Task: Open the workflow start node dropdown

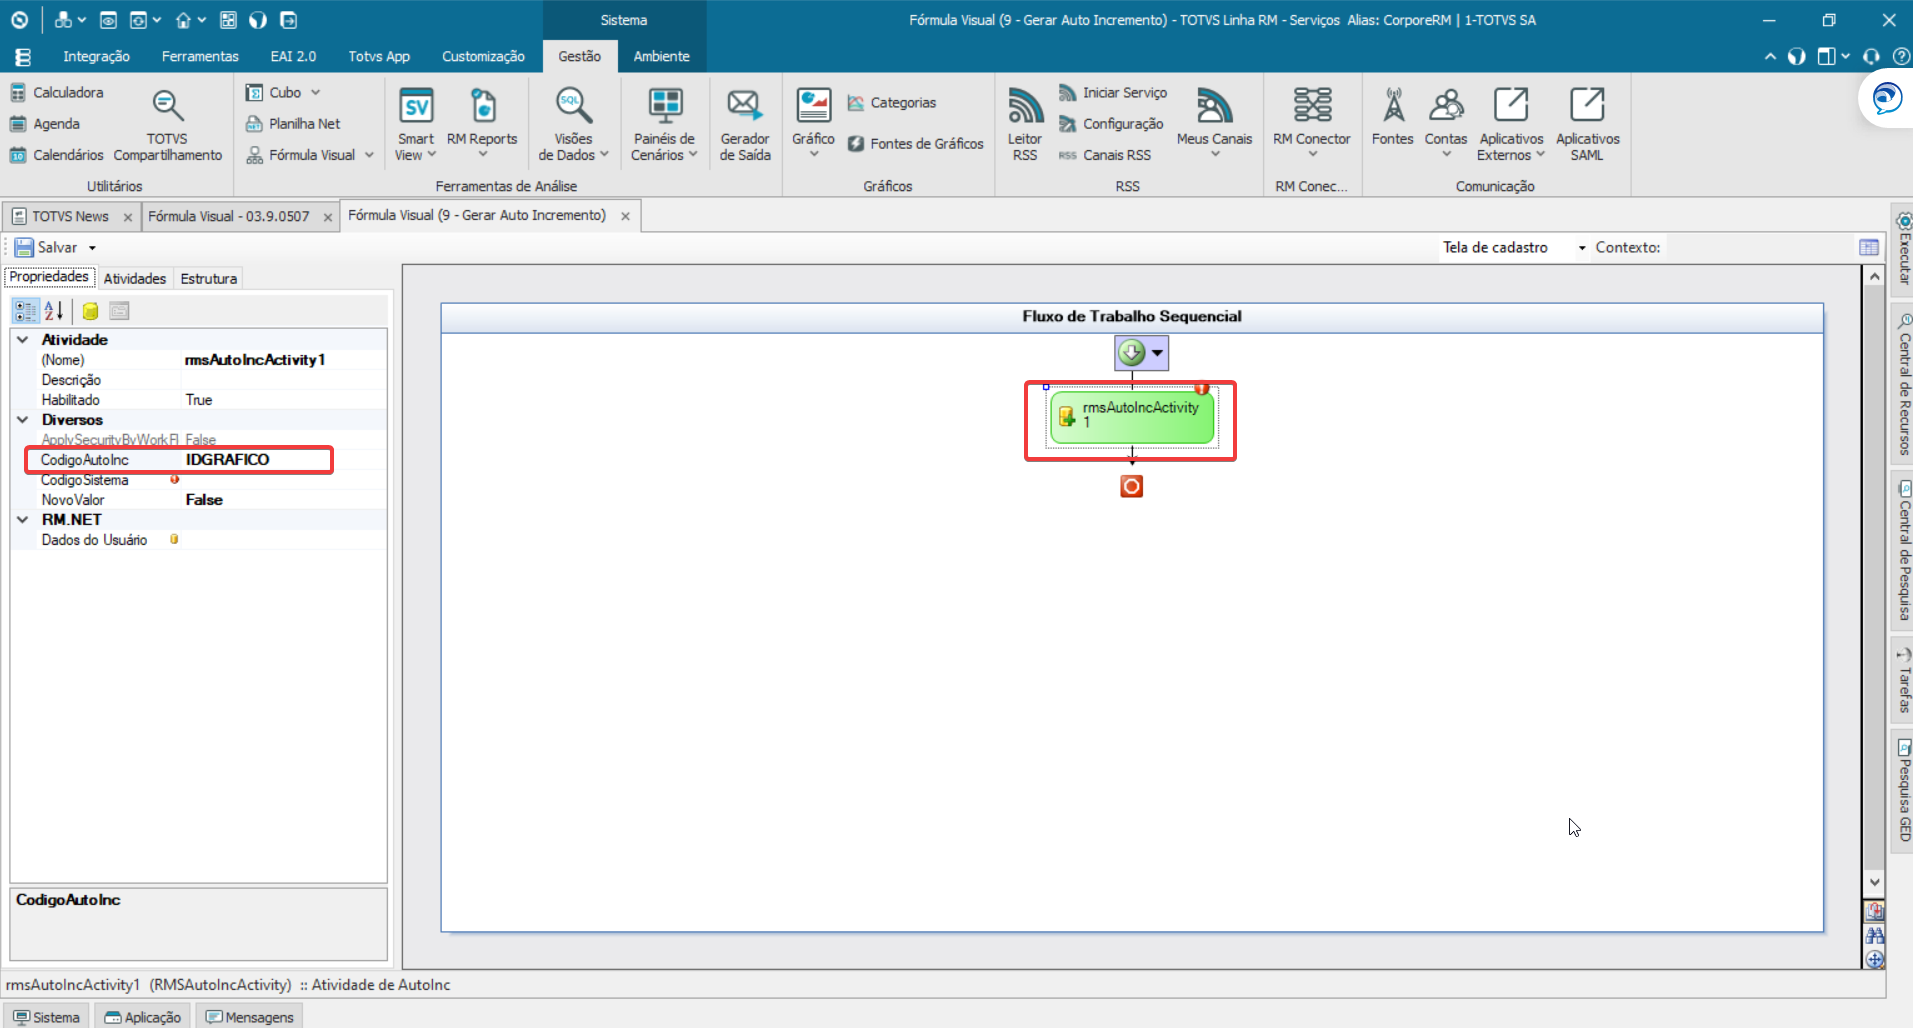Action: pos(1157,353)
